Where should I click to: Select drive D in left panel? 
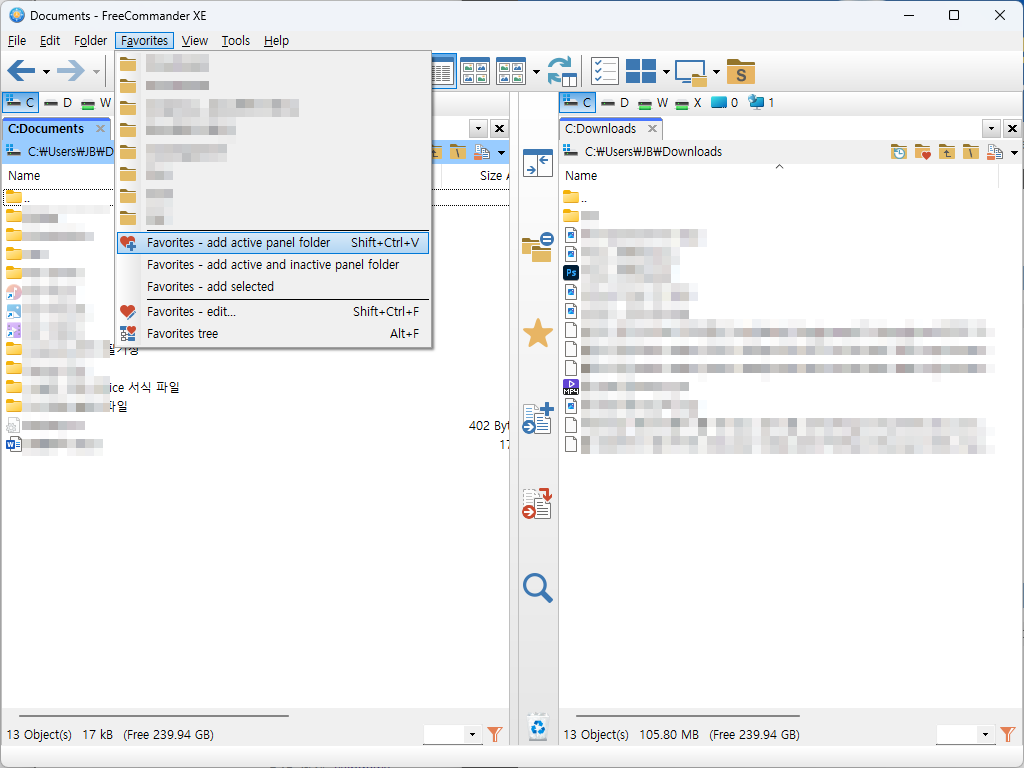[58, 103]
